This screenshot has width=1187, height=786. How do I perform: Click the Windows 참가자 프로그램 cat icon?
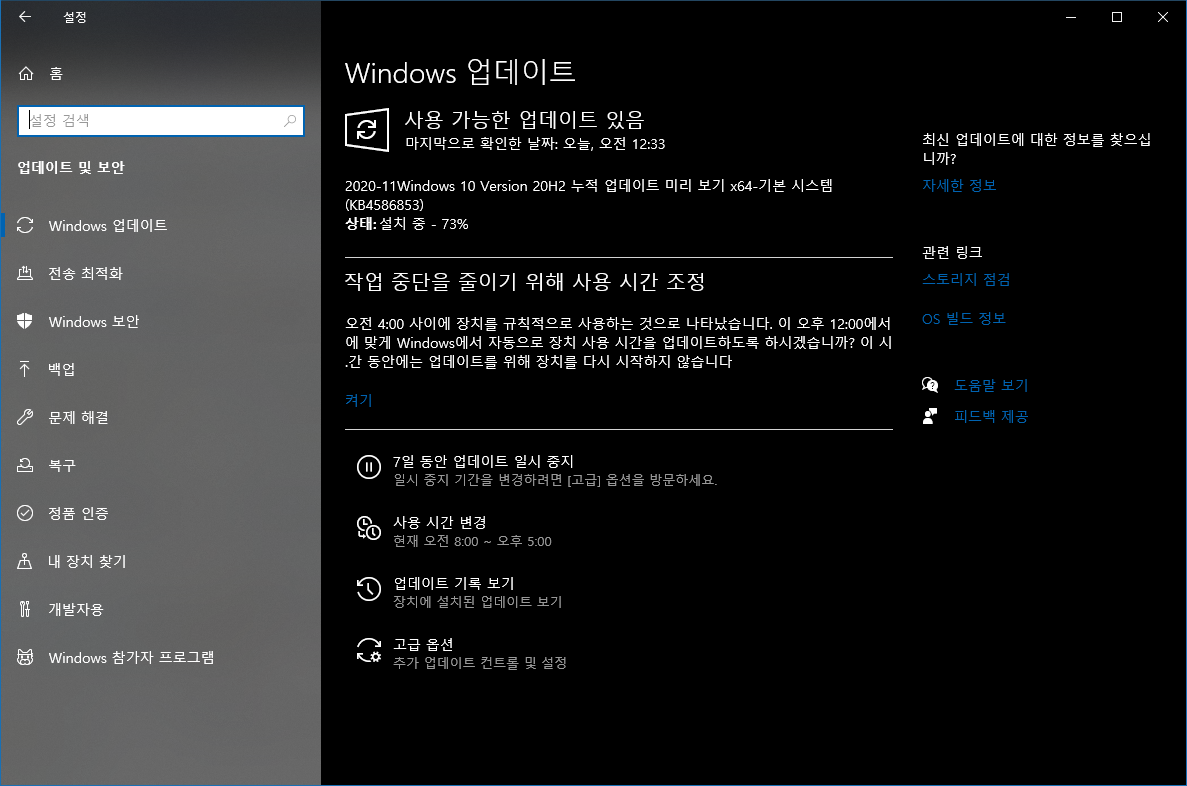(25, 657)
